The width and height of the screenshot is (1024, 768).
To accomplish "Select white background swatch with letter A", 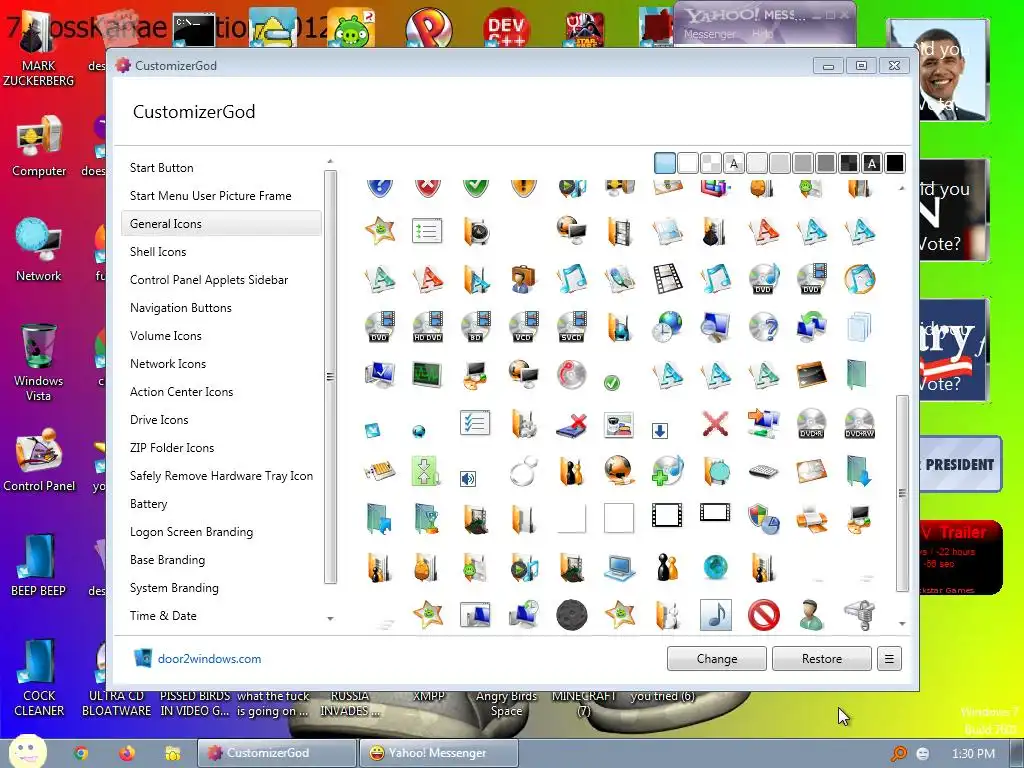I will coord(734,163).
